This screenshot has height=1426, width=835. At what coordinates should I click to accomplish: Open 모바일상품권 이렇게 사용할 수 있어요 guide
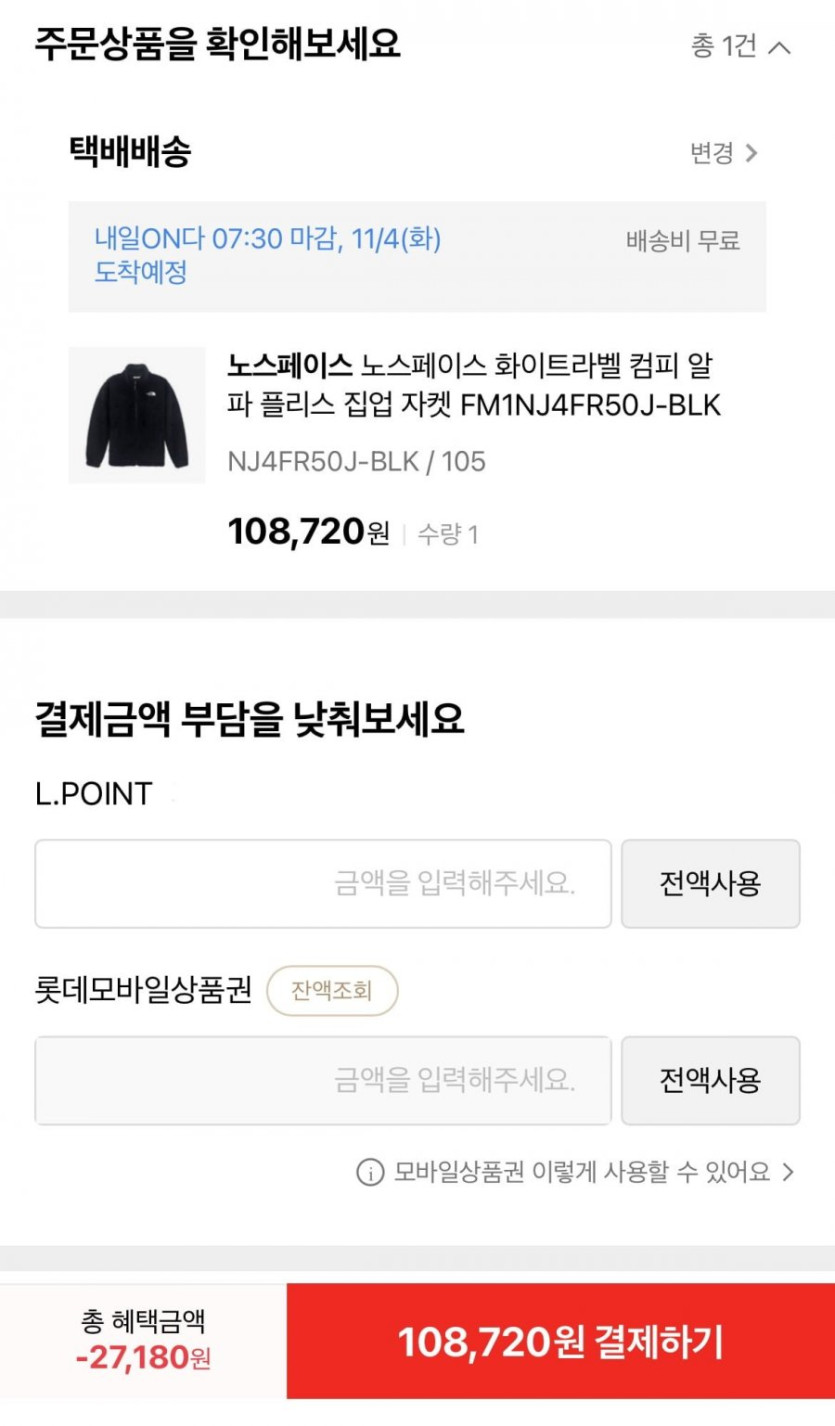tap(581, 1172)
